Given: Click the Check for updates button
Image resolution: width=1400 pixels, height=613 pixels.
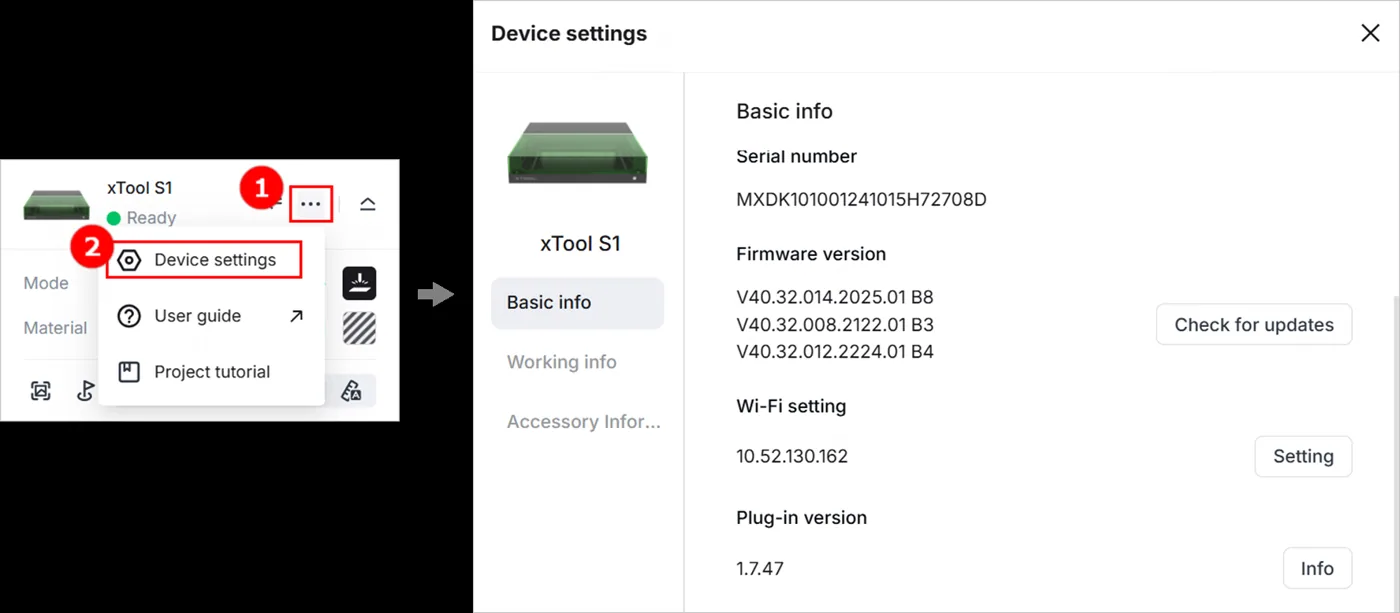Looking at the screenshot, I should [x=1254, y=325].
